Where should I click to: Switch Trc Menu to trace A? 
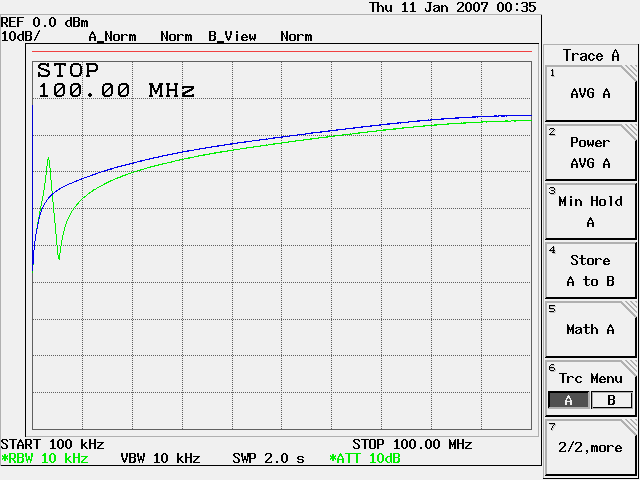pos(568,400)
